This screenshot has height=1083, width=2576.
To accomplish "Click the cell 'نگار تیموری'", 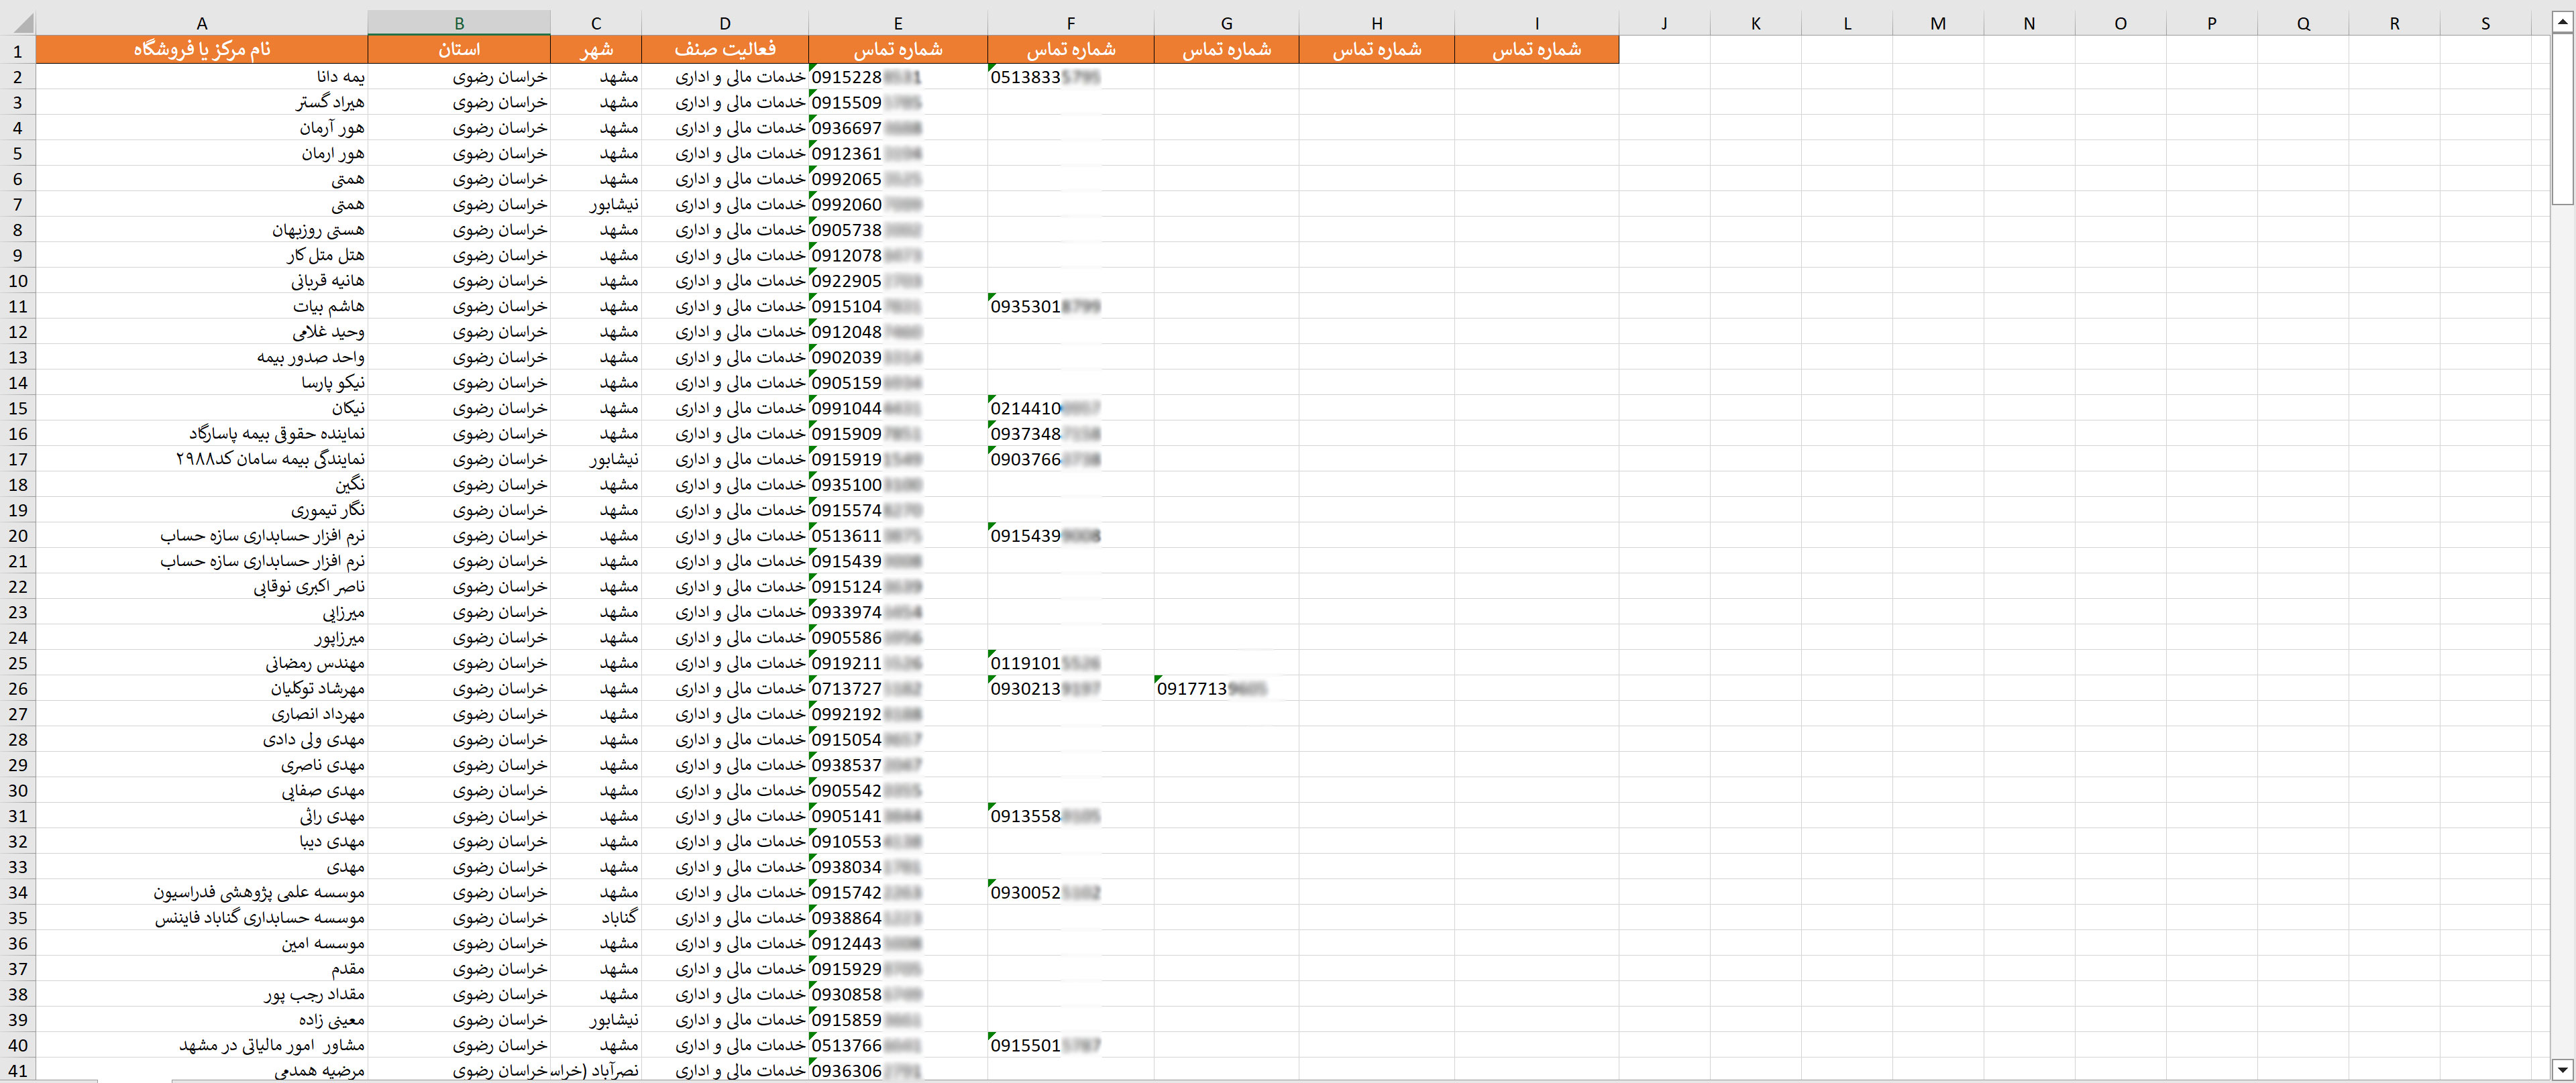I will [202, 510].
